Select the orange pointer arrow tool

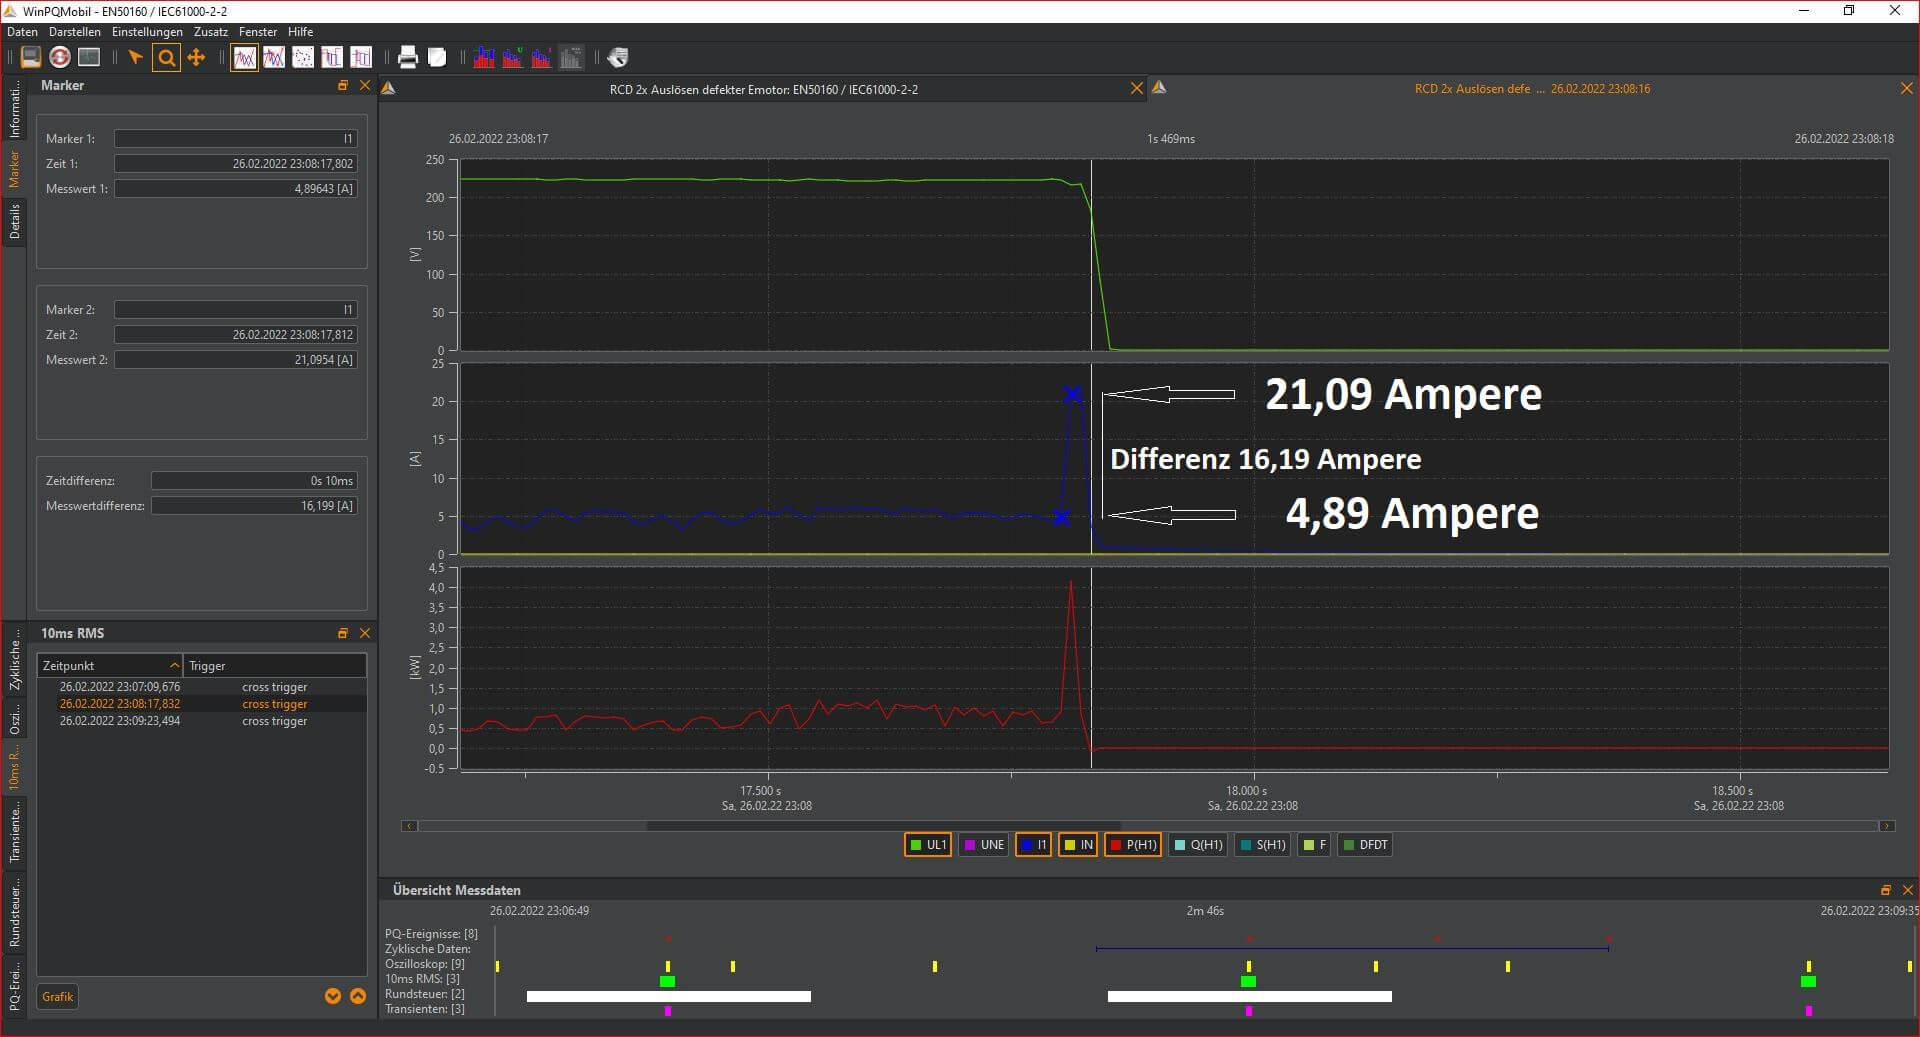click(x=136, y=57)
